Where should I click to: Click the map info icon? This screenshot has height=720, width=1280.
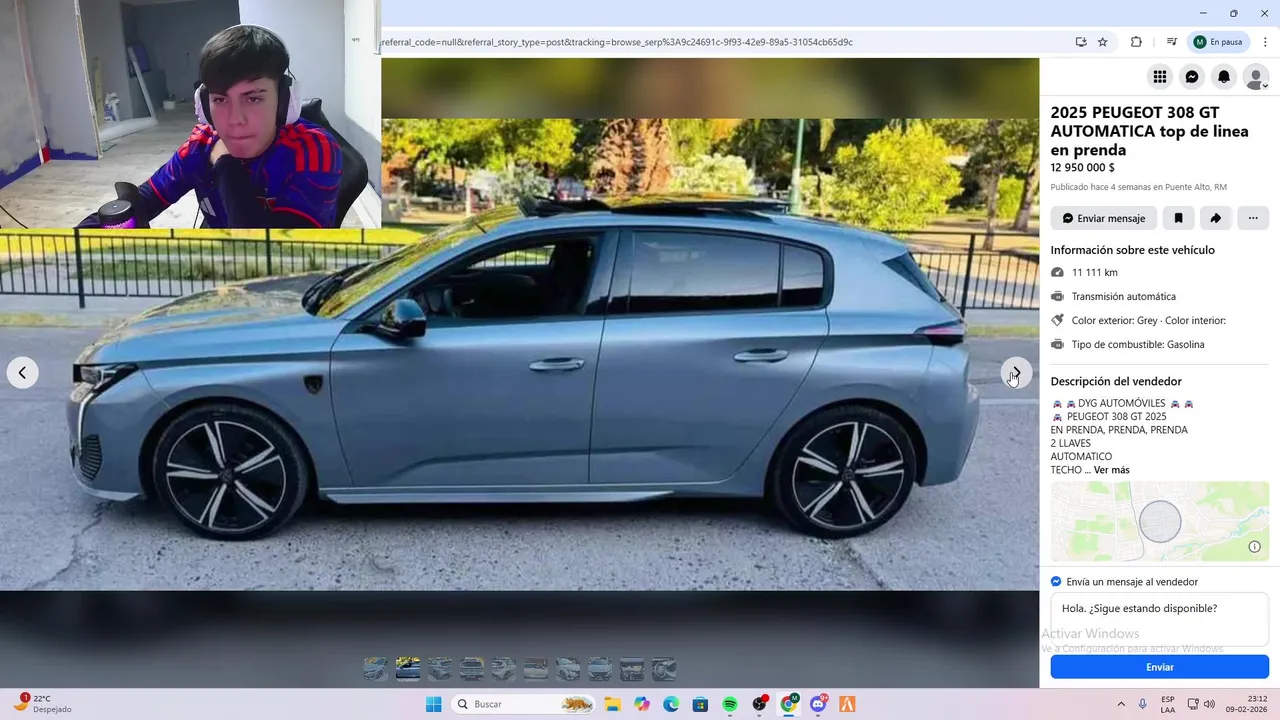pyautogui.click(x=1255, y=547)
